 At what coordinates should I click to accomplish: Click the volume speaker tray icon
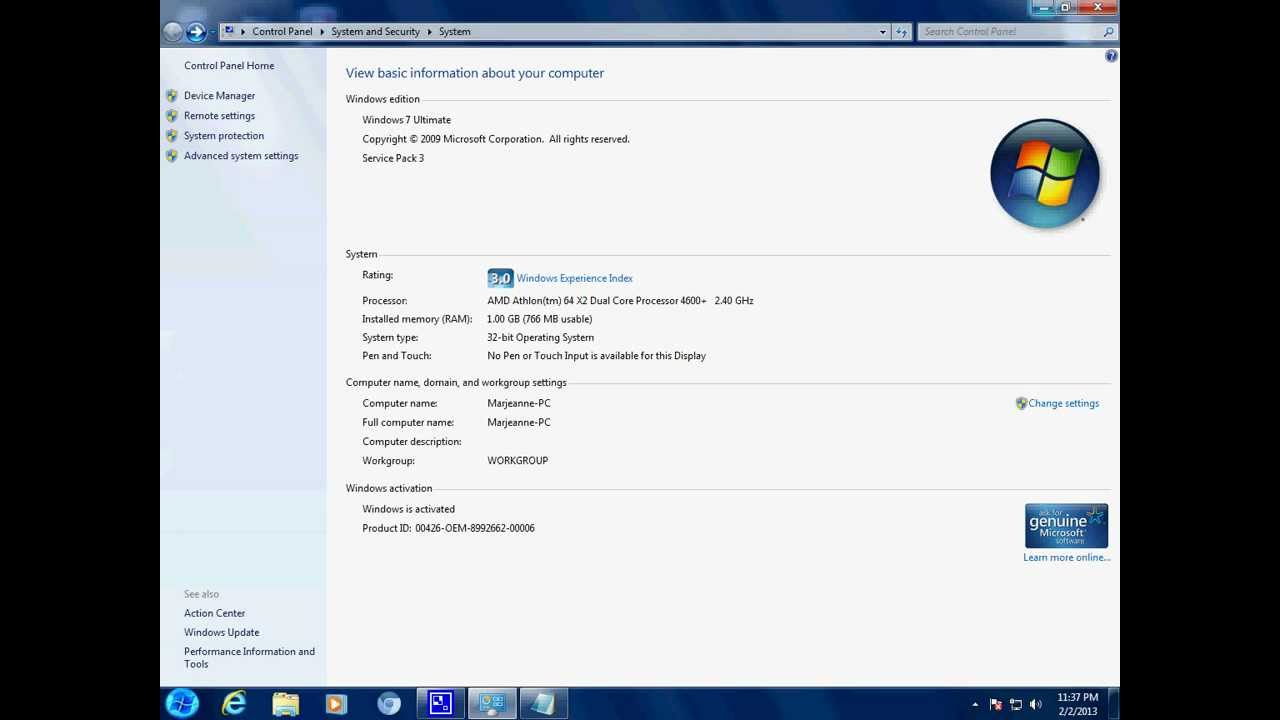(x=1036, y=705)
